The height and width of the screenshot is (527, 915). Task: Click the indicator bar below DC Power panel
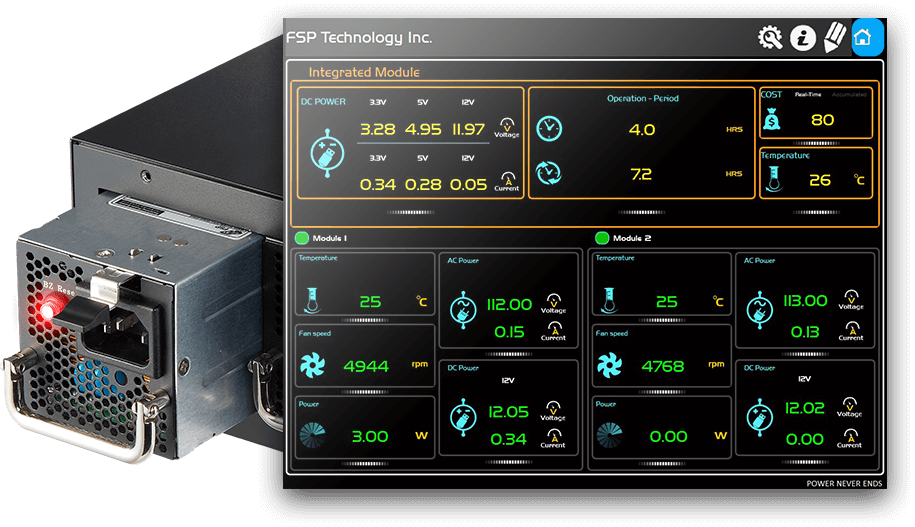coord(407,211)
